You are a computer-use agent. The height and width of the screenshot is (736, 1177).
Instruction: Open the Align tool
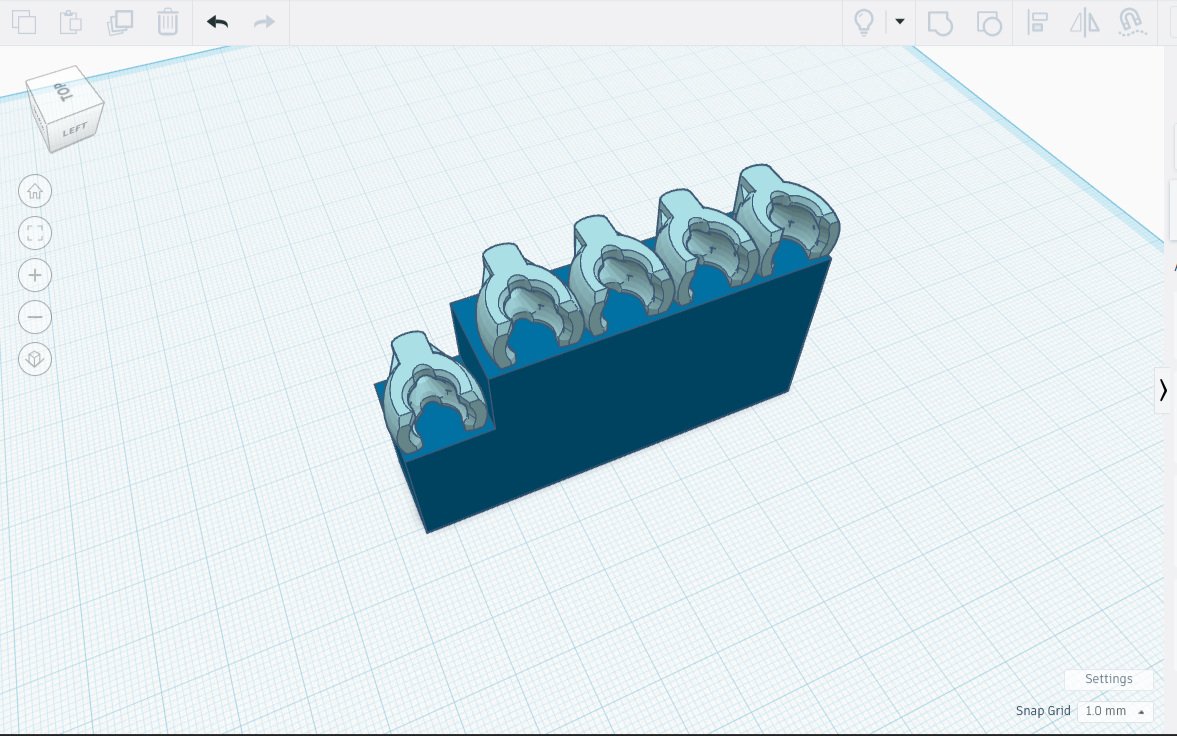[x=1037, y=23]
